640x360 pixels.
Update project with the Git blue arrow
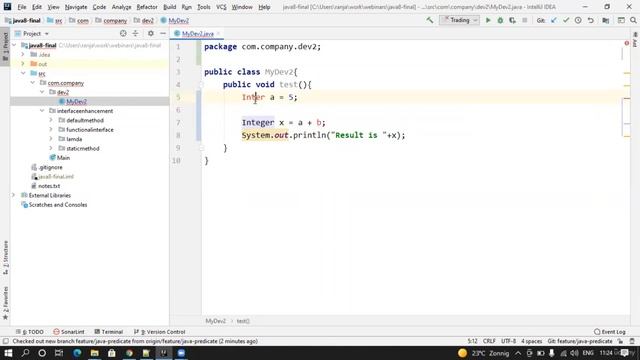[x=554, y=20]
